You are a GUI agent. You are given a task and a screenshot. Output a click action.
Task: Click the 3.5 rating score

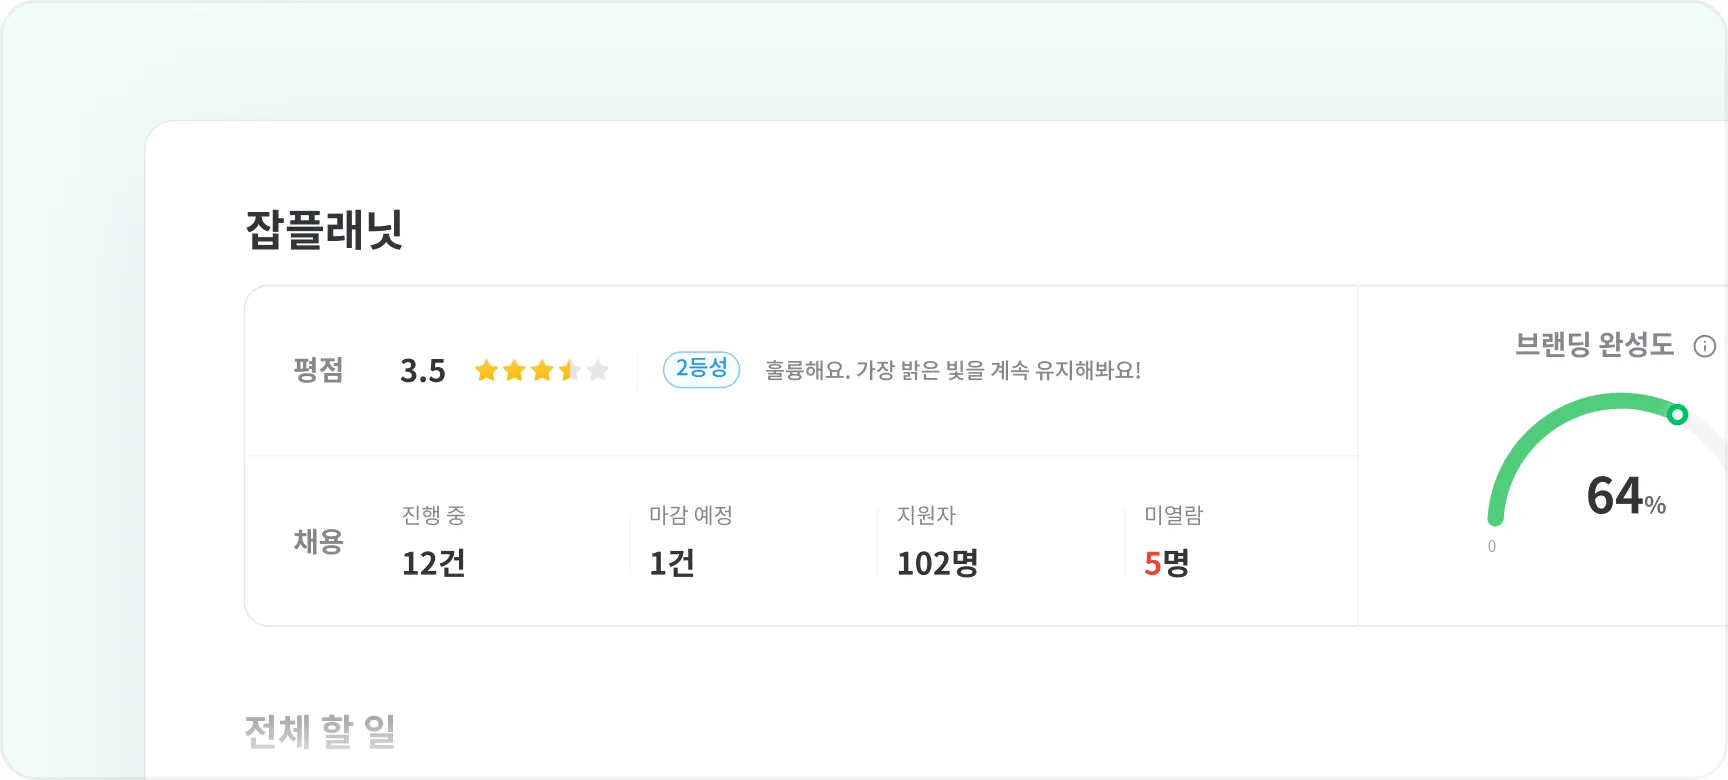423,371
